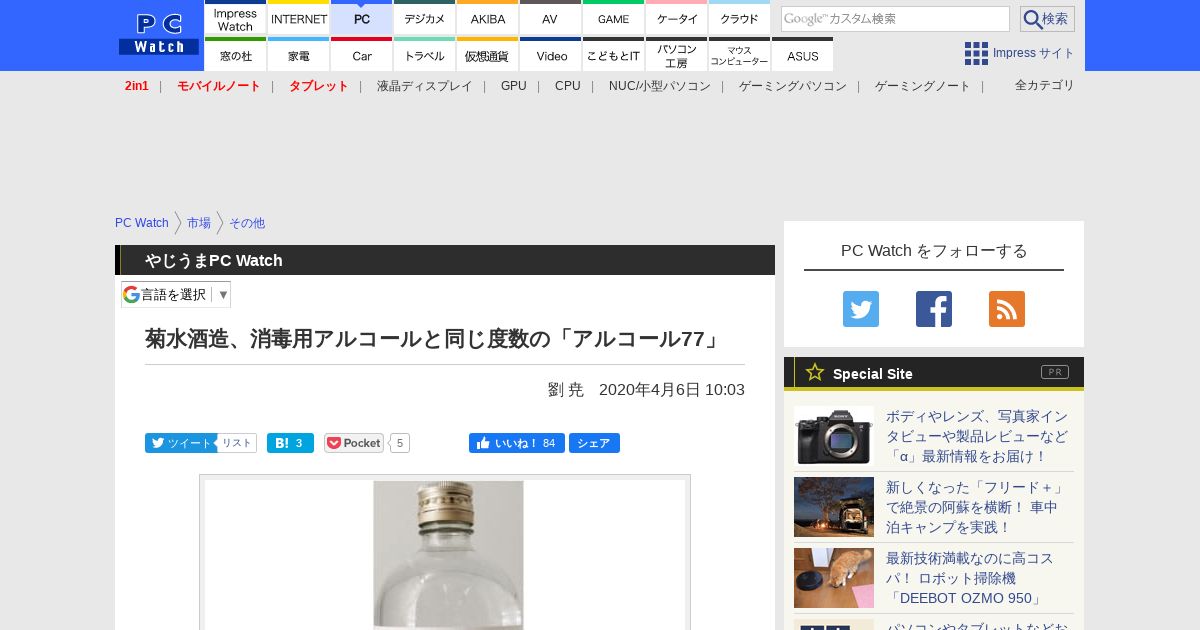Open the Car tab

(x=362, y=55)
